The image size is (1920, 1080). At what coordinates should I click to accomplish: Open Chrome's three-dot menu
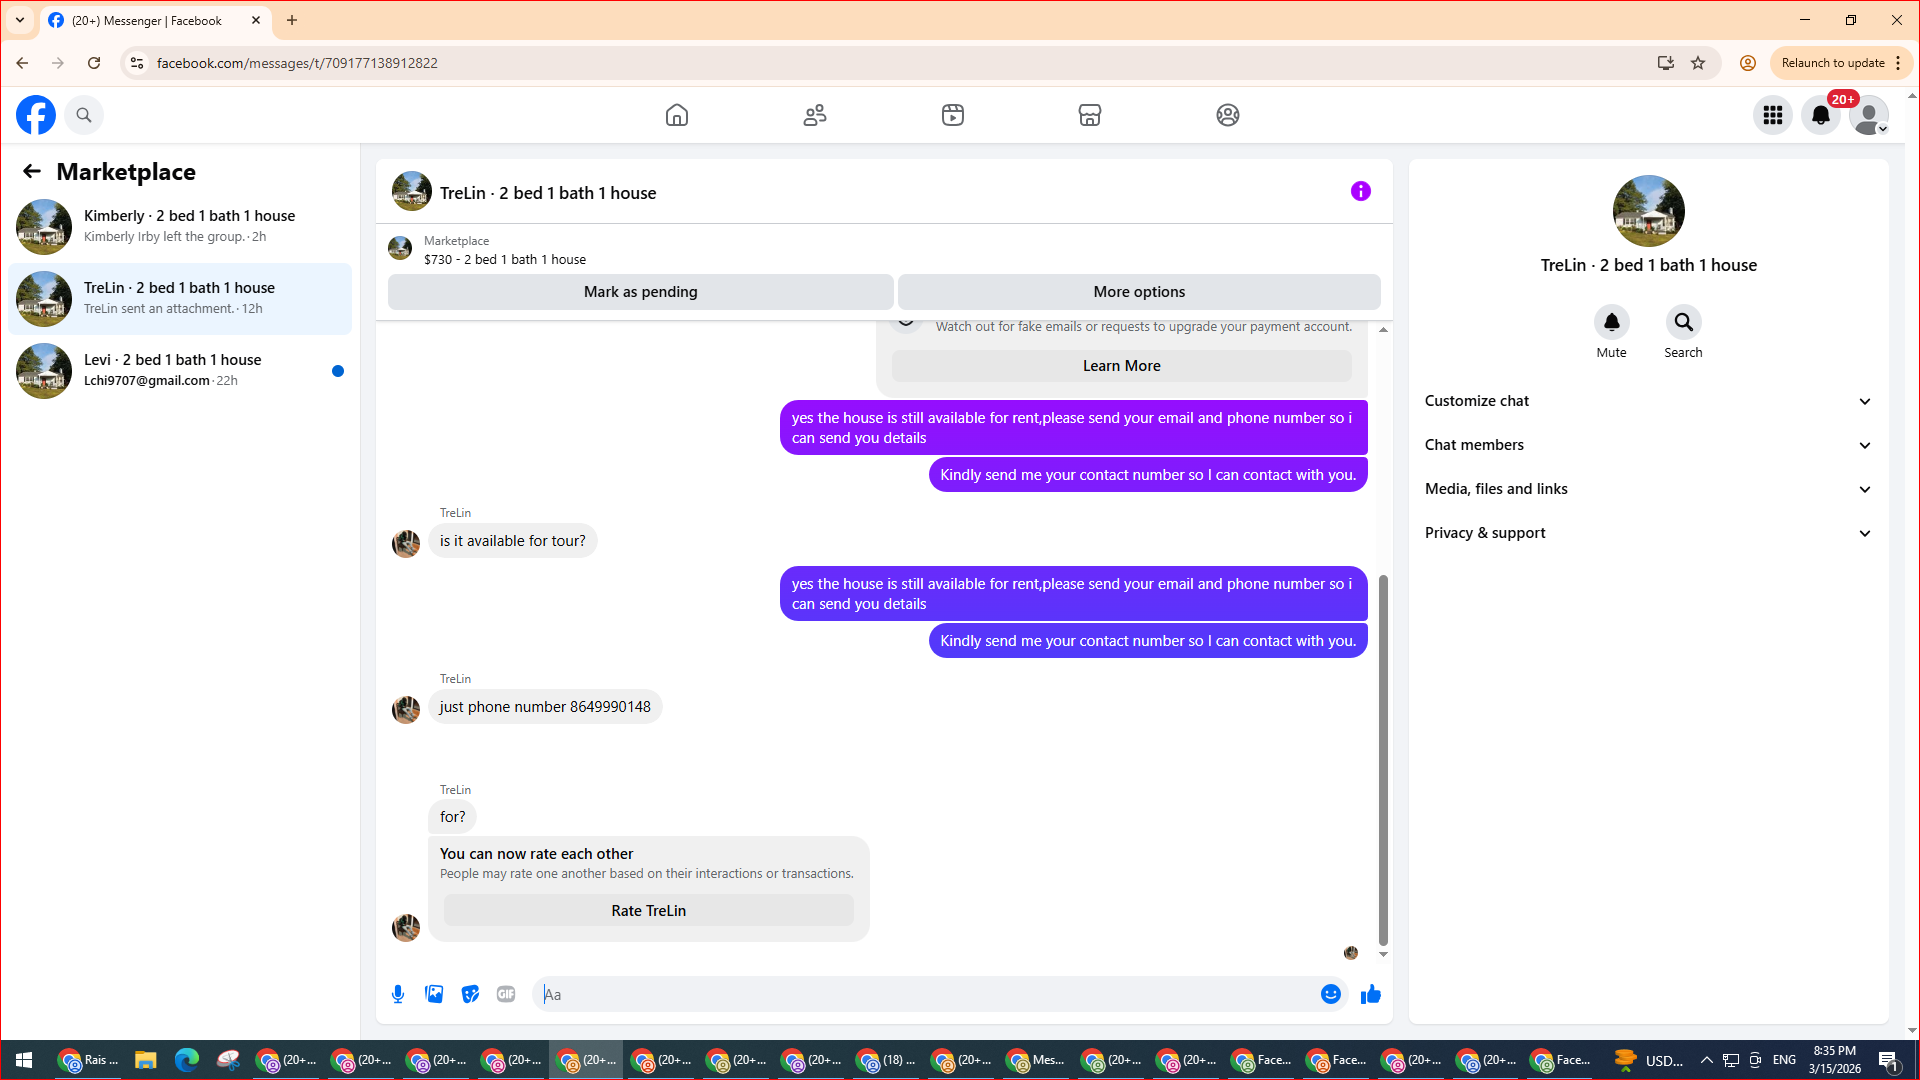tap(1898, 63)
